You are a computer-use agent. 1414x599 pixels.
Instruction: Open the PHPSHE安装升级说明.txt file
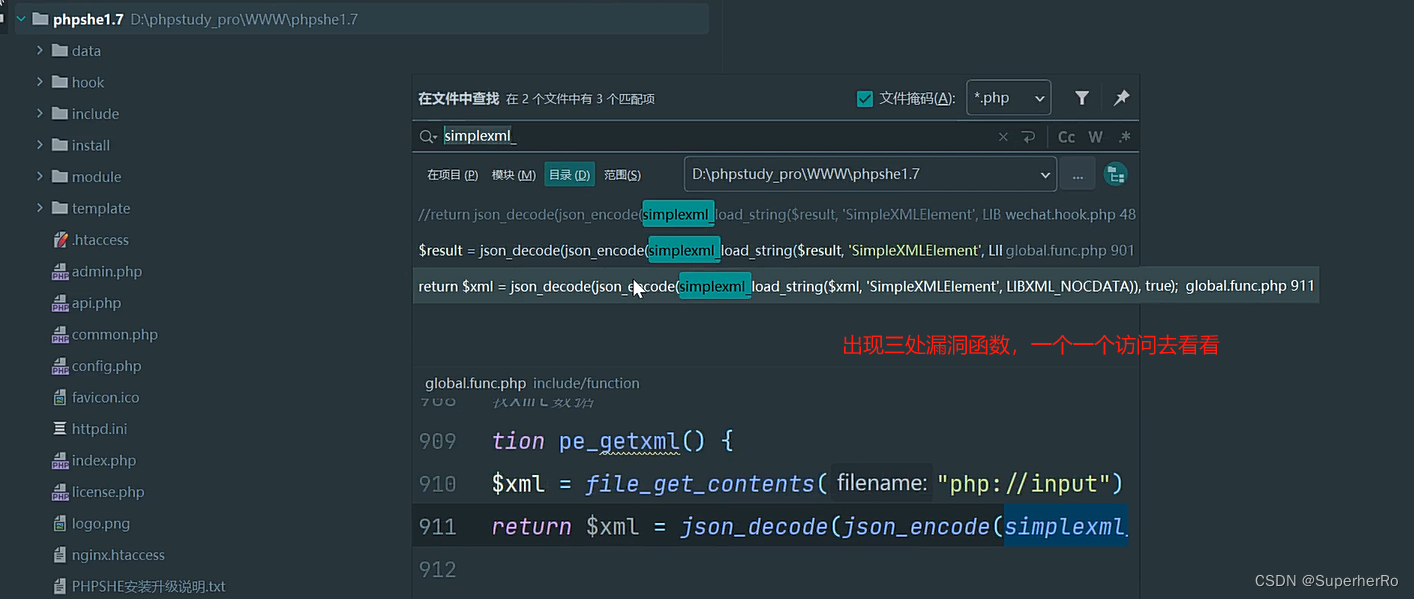(x=147, y=586)
